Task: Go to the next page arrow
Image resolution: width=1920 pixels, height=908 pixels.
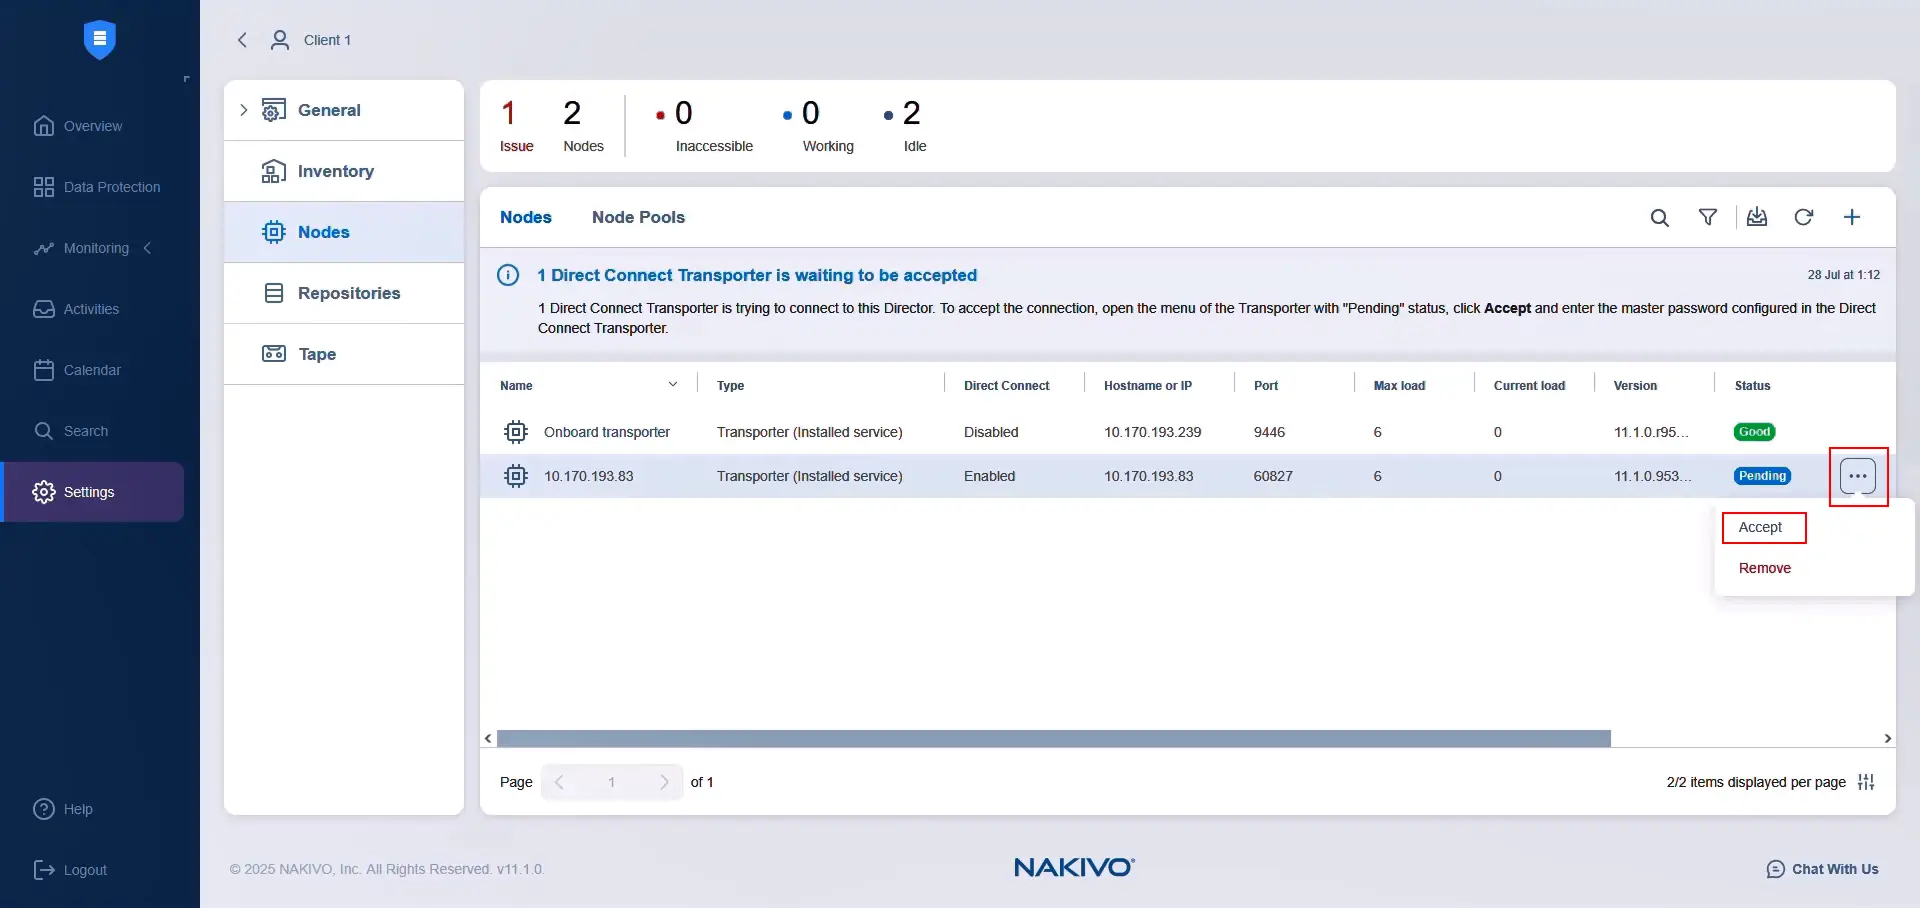Action: pos(664,782)
